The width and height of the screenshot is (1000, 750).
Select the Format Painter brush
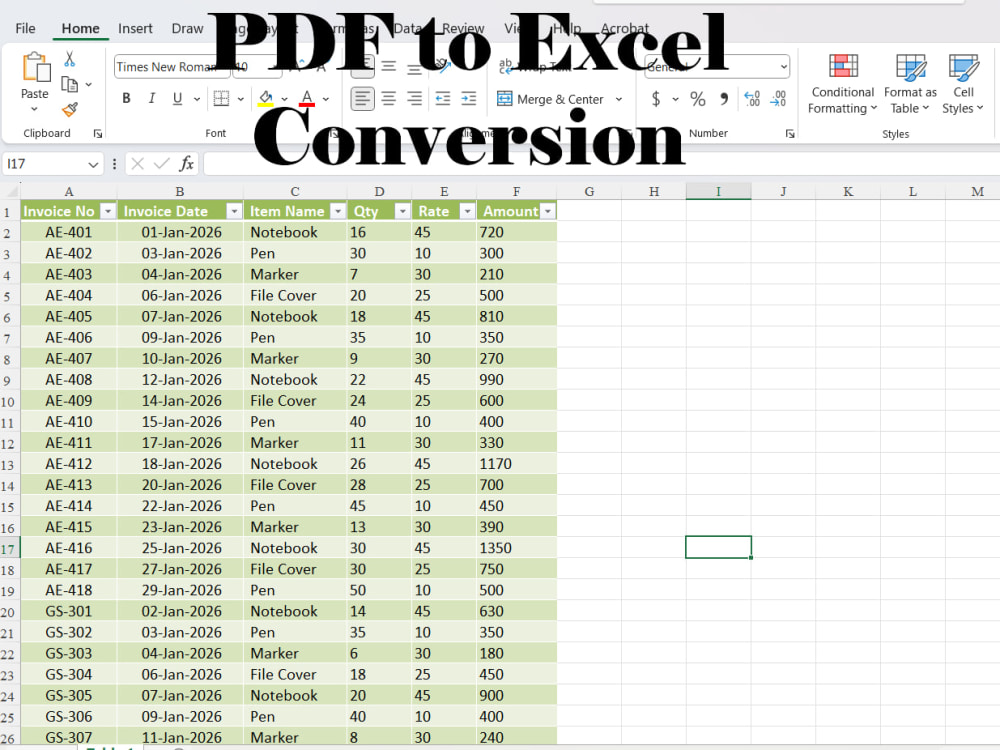pyautogui.click(x=70, y=110)
